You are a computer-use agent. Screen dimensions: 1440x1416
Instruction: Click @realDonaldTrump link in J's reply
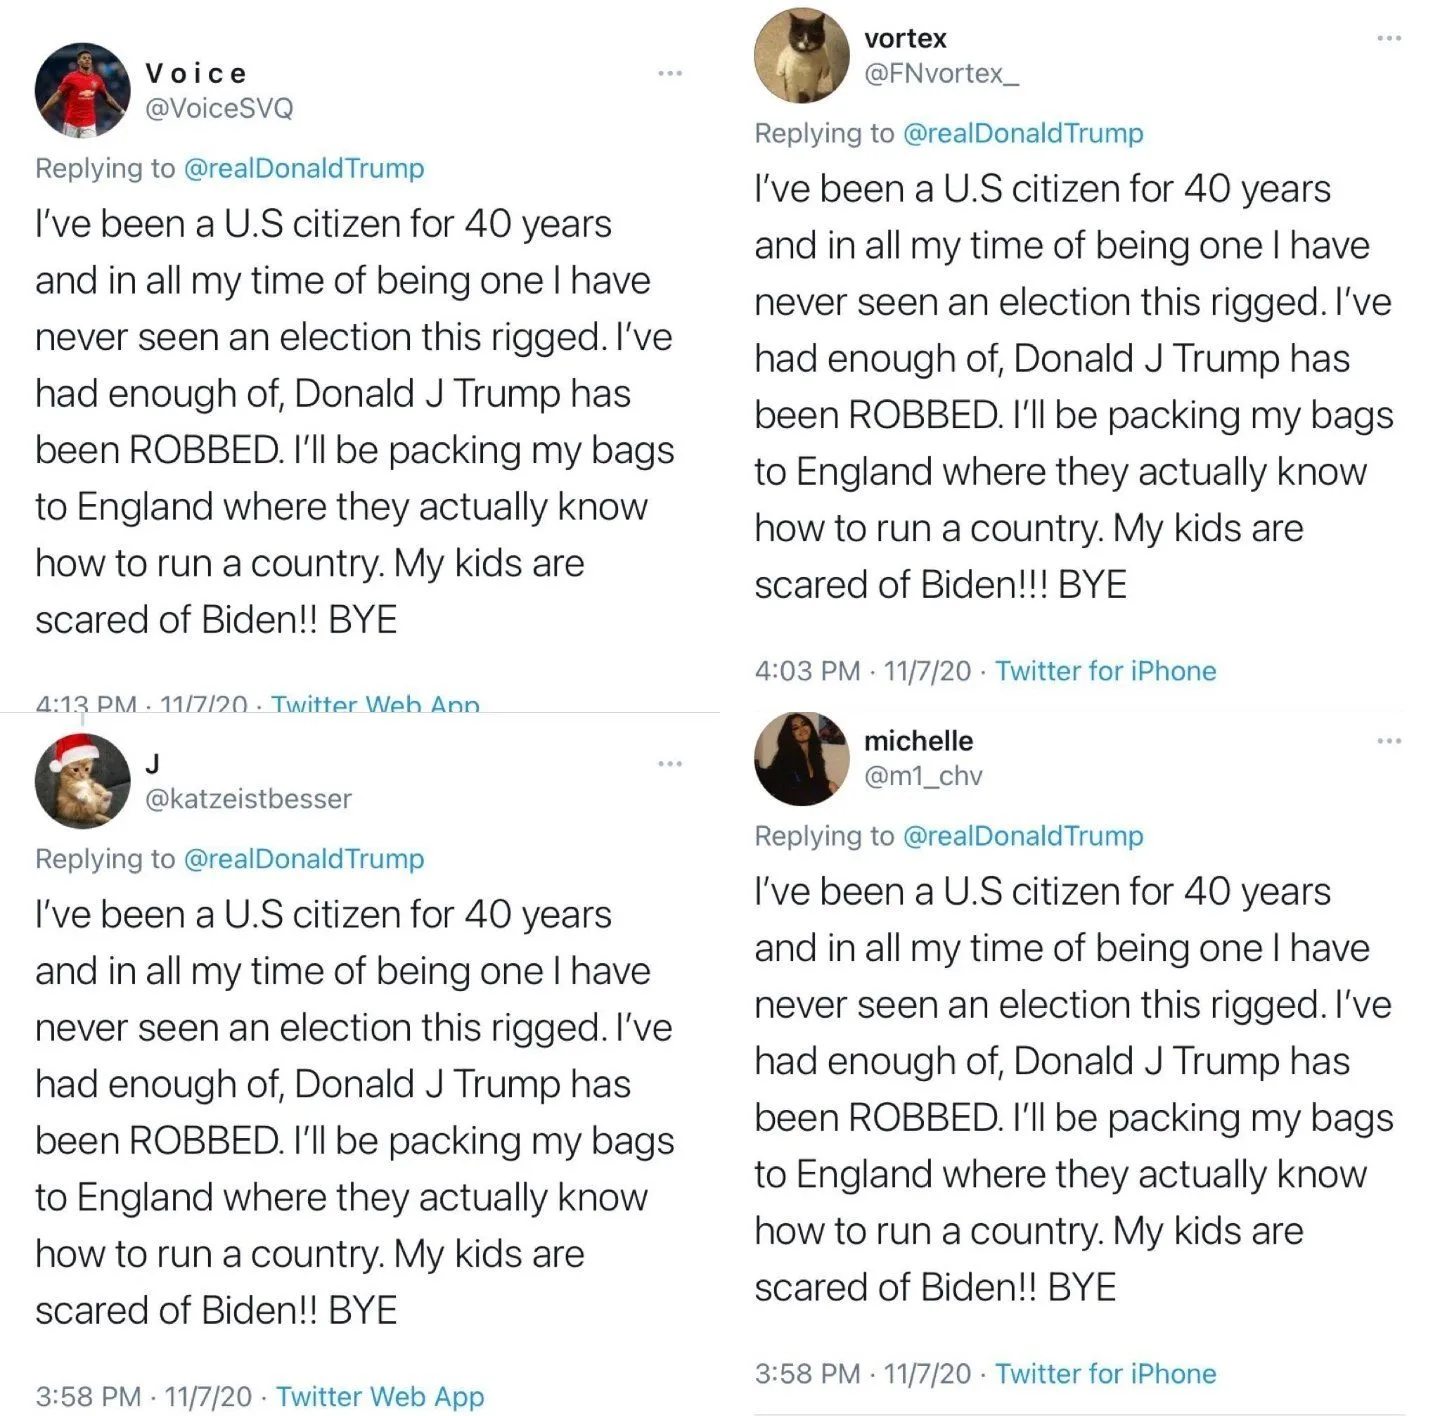coord(304,859)
